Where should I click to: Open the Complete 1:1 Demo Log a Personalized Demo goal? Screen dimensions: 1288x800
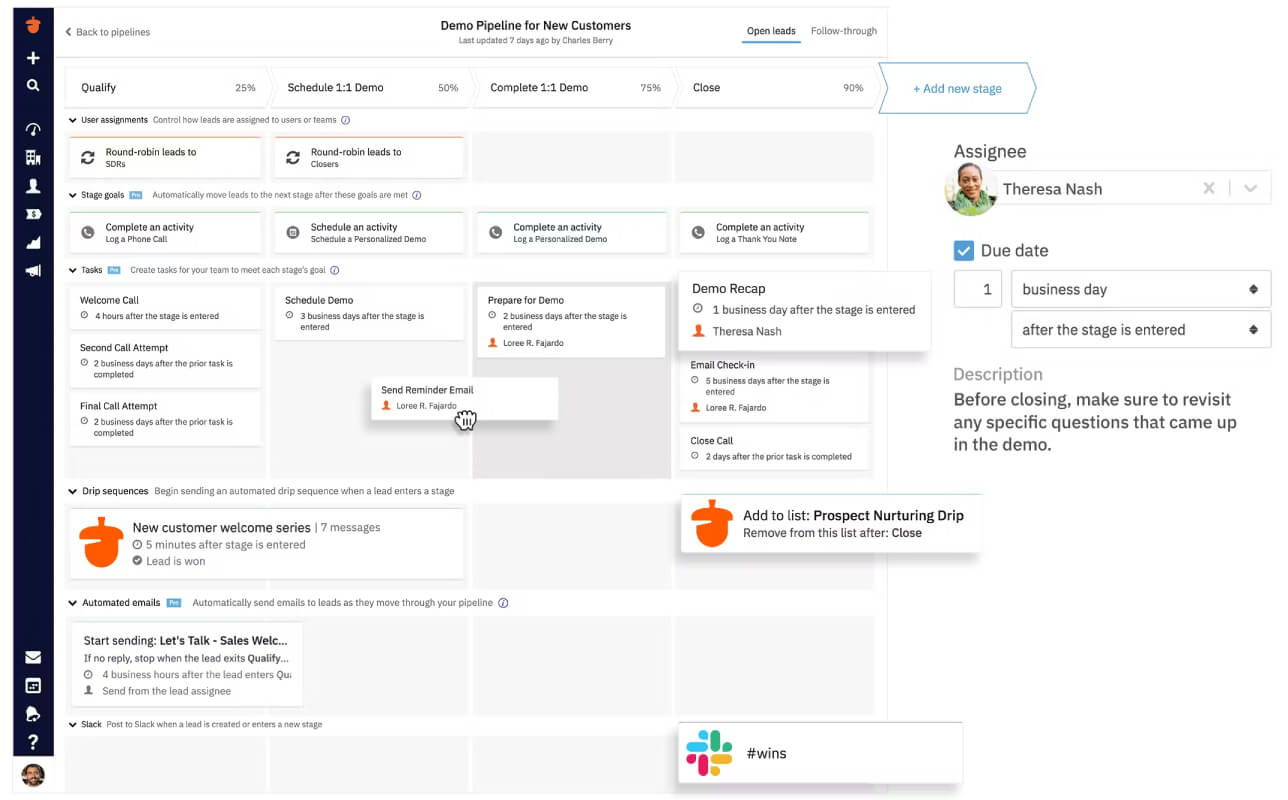pos(572,233)
